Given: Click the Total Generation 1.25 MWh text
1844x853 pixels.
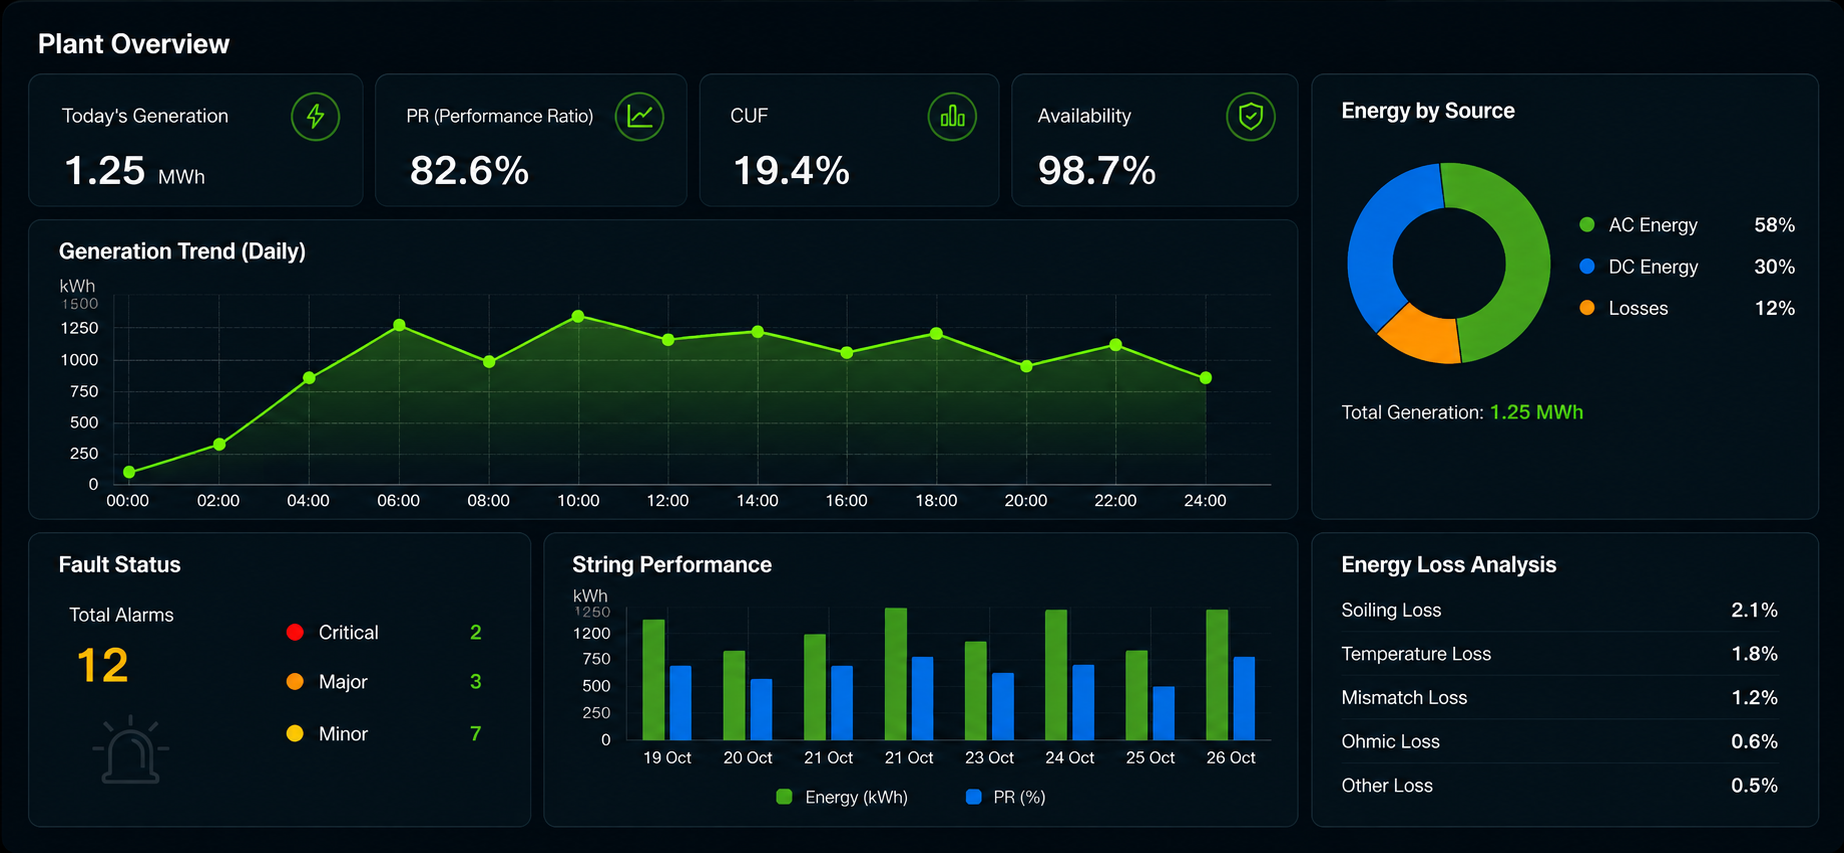Looking at the screenshot, I should tap(1462, 412).
